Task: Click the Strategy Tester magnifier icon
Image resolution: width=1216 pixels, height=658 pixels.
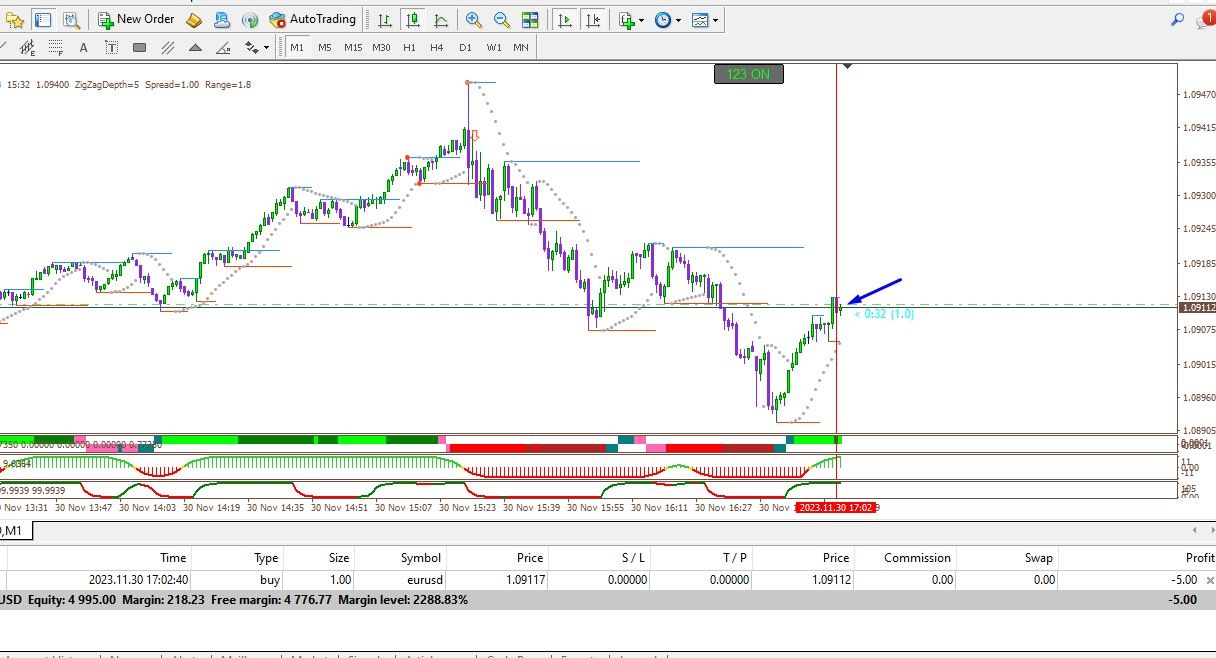Action: pos(71,19)
